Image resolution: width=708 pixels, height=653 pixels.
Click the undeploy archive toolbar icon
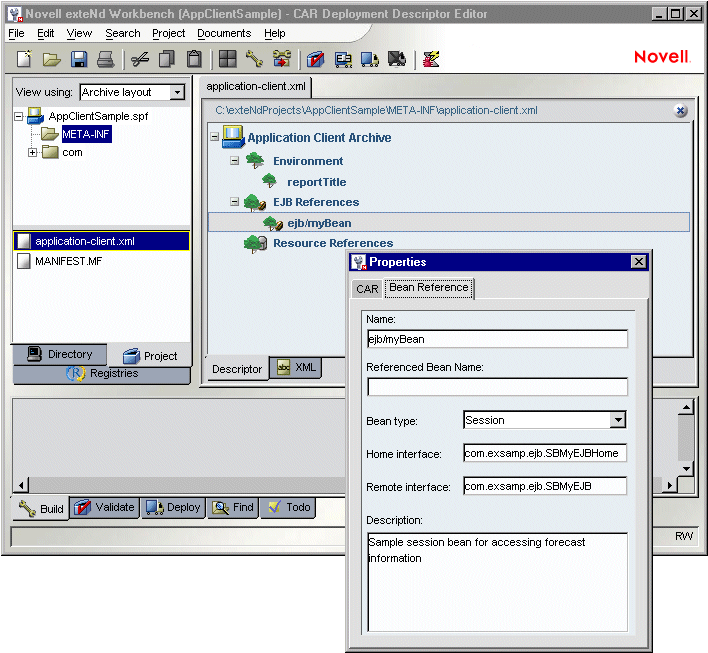pos(397,59)
